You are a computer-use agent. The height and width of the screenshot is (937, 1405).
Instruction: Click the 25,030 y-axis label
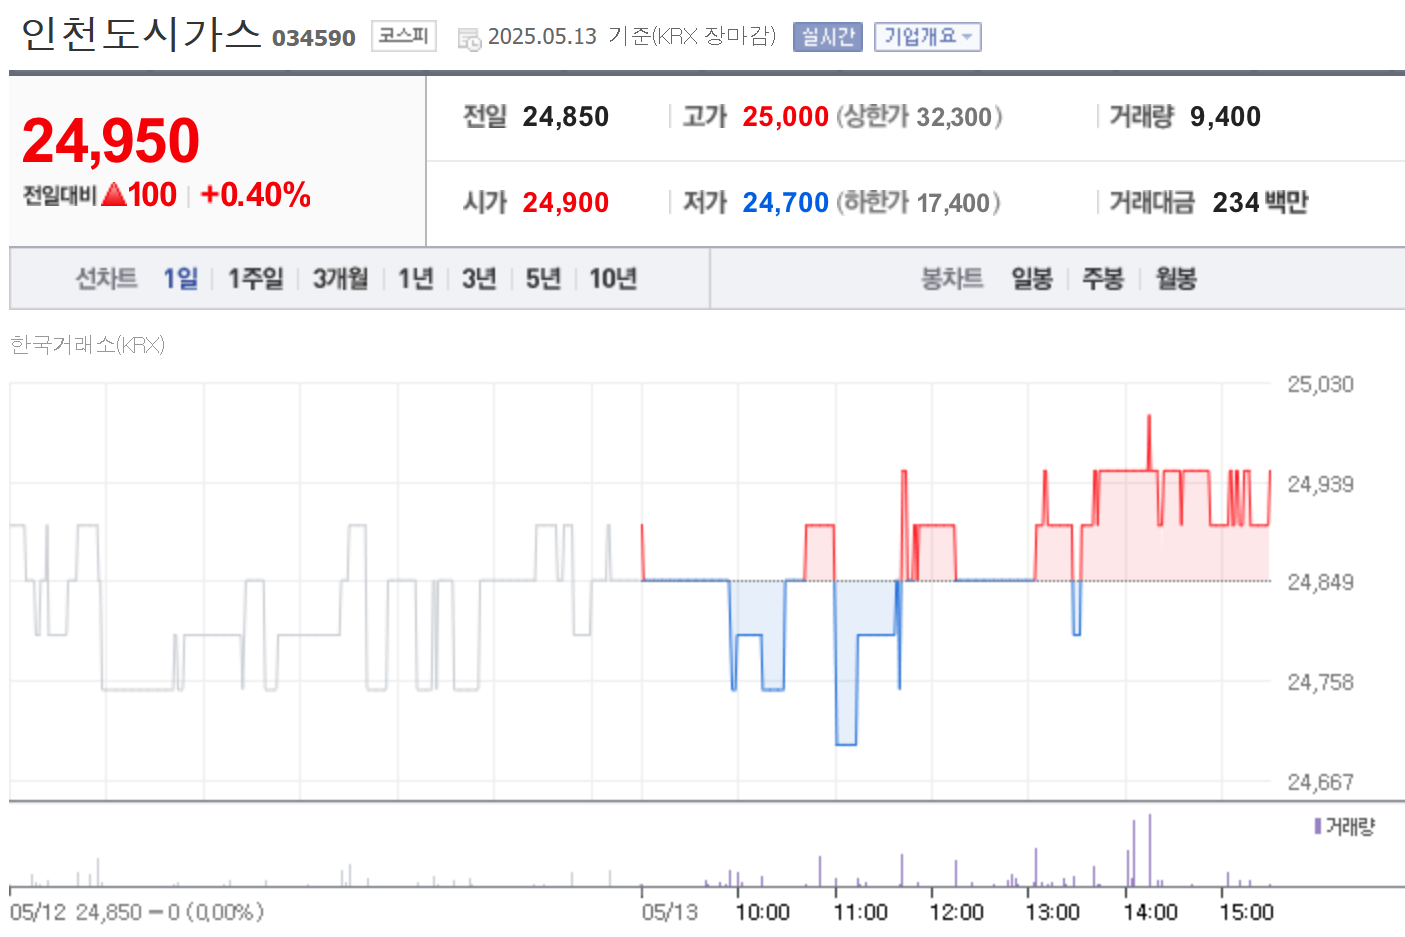click(x=1320, y=384)
